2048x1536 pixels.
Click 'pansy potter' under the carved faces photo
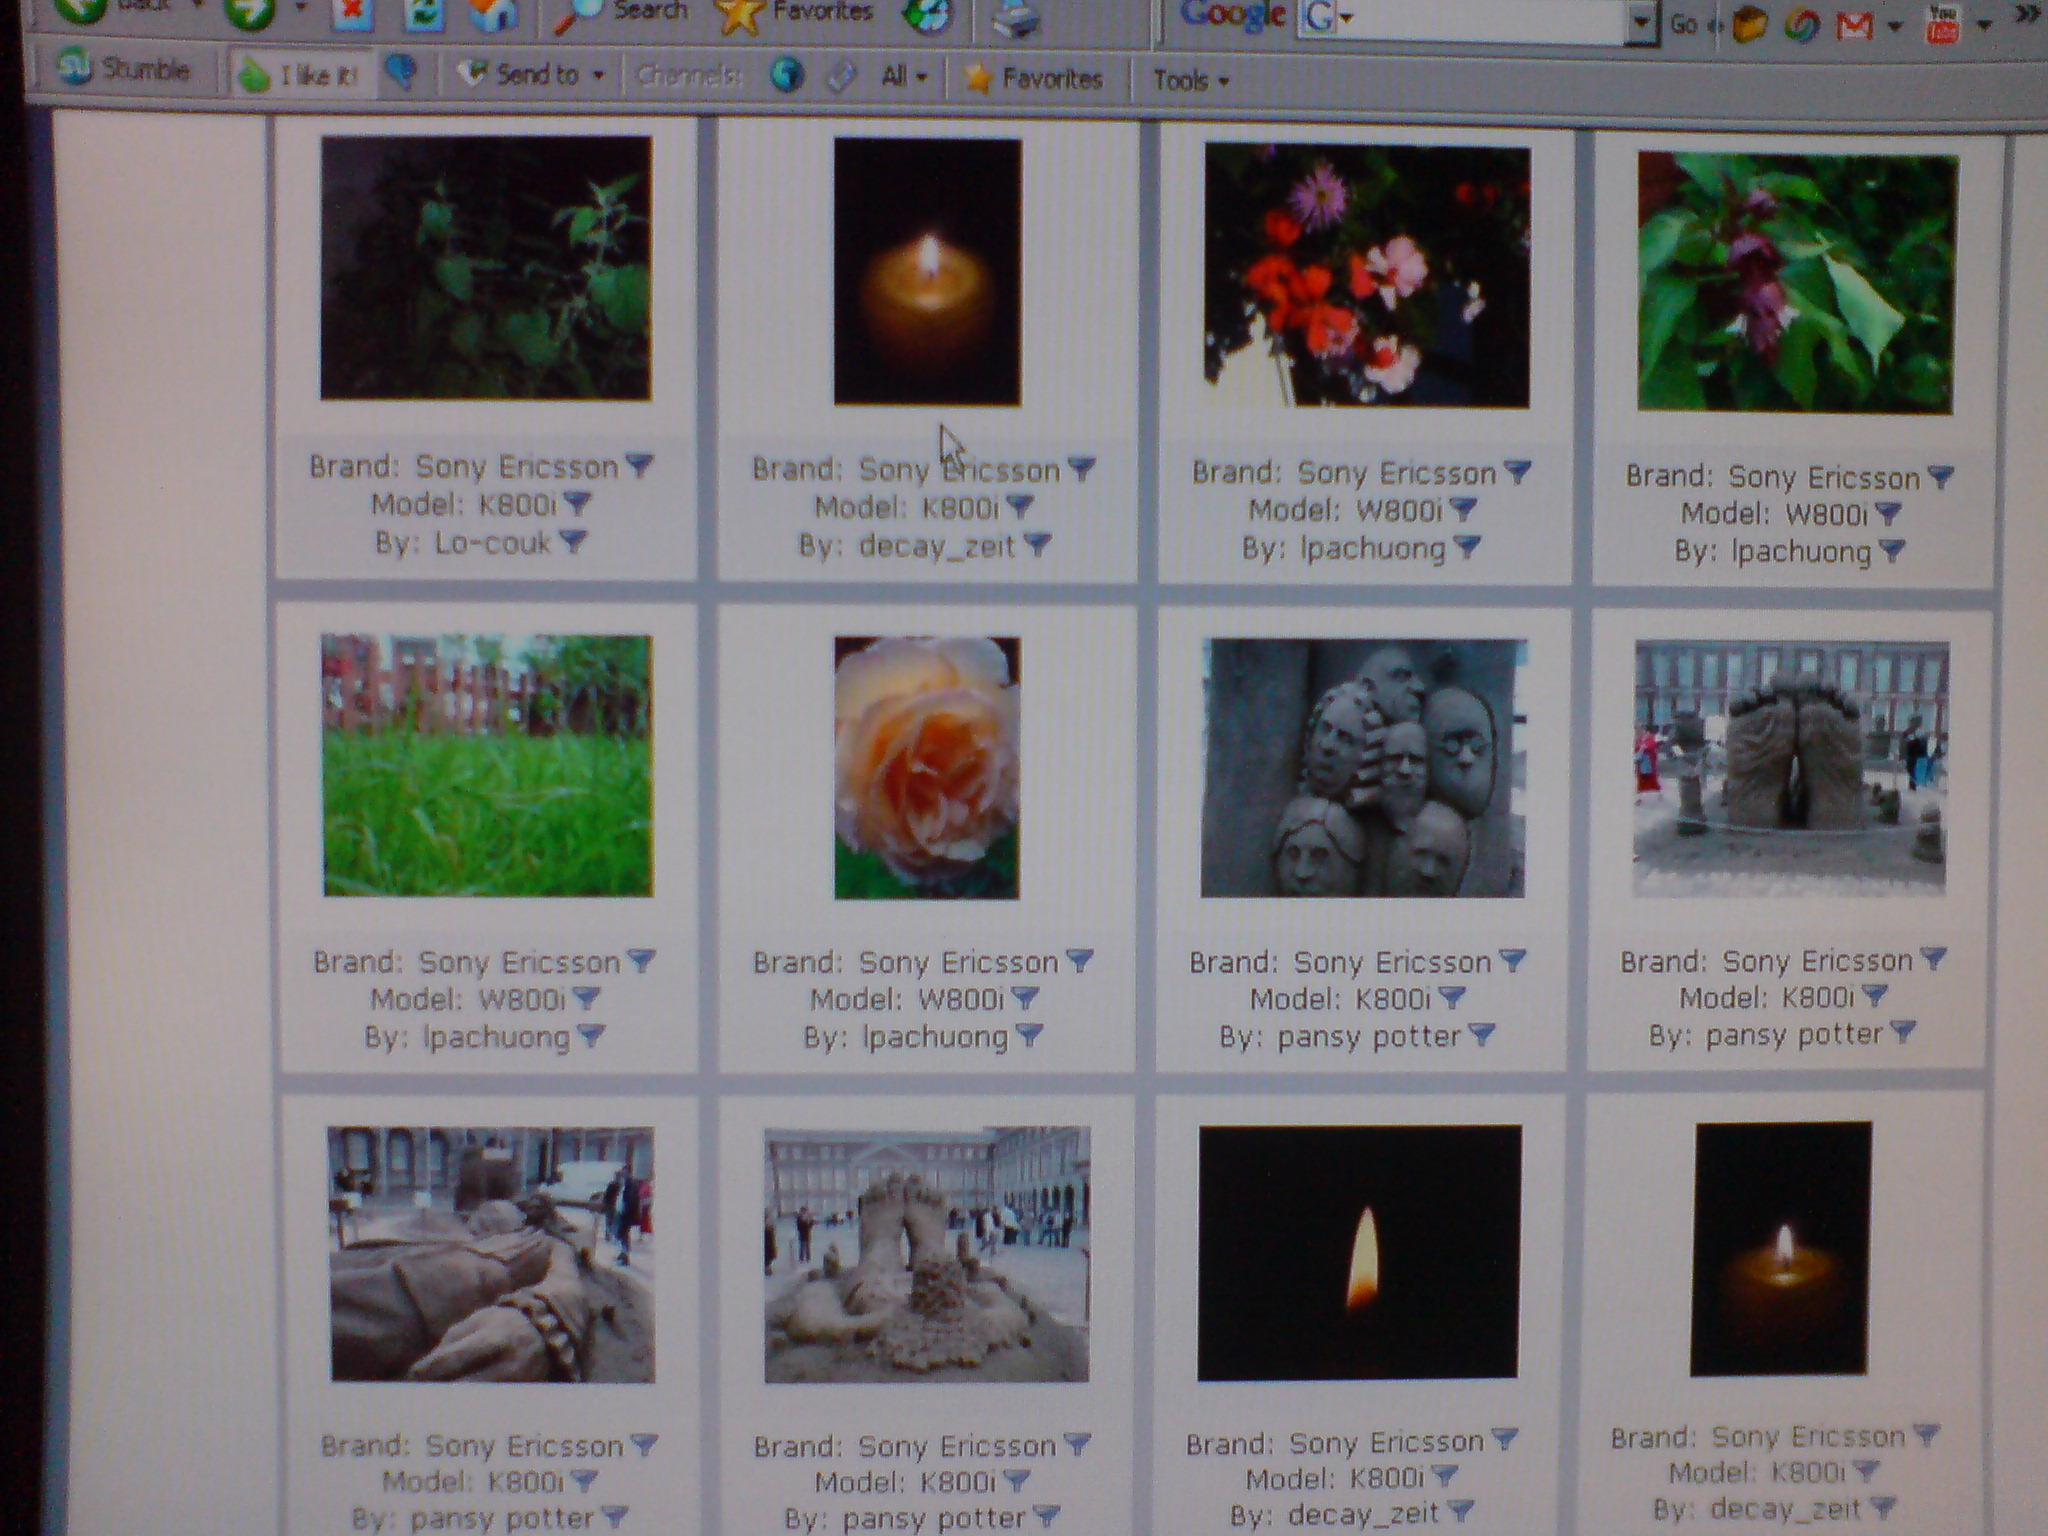pyautogui.click(x=1369, y=1036)
